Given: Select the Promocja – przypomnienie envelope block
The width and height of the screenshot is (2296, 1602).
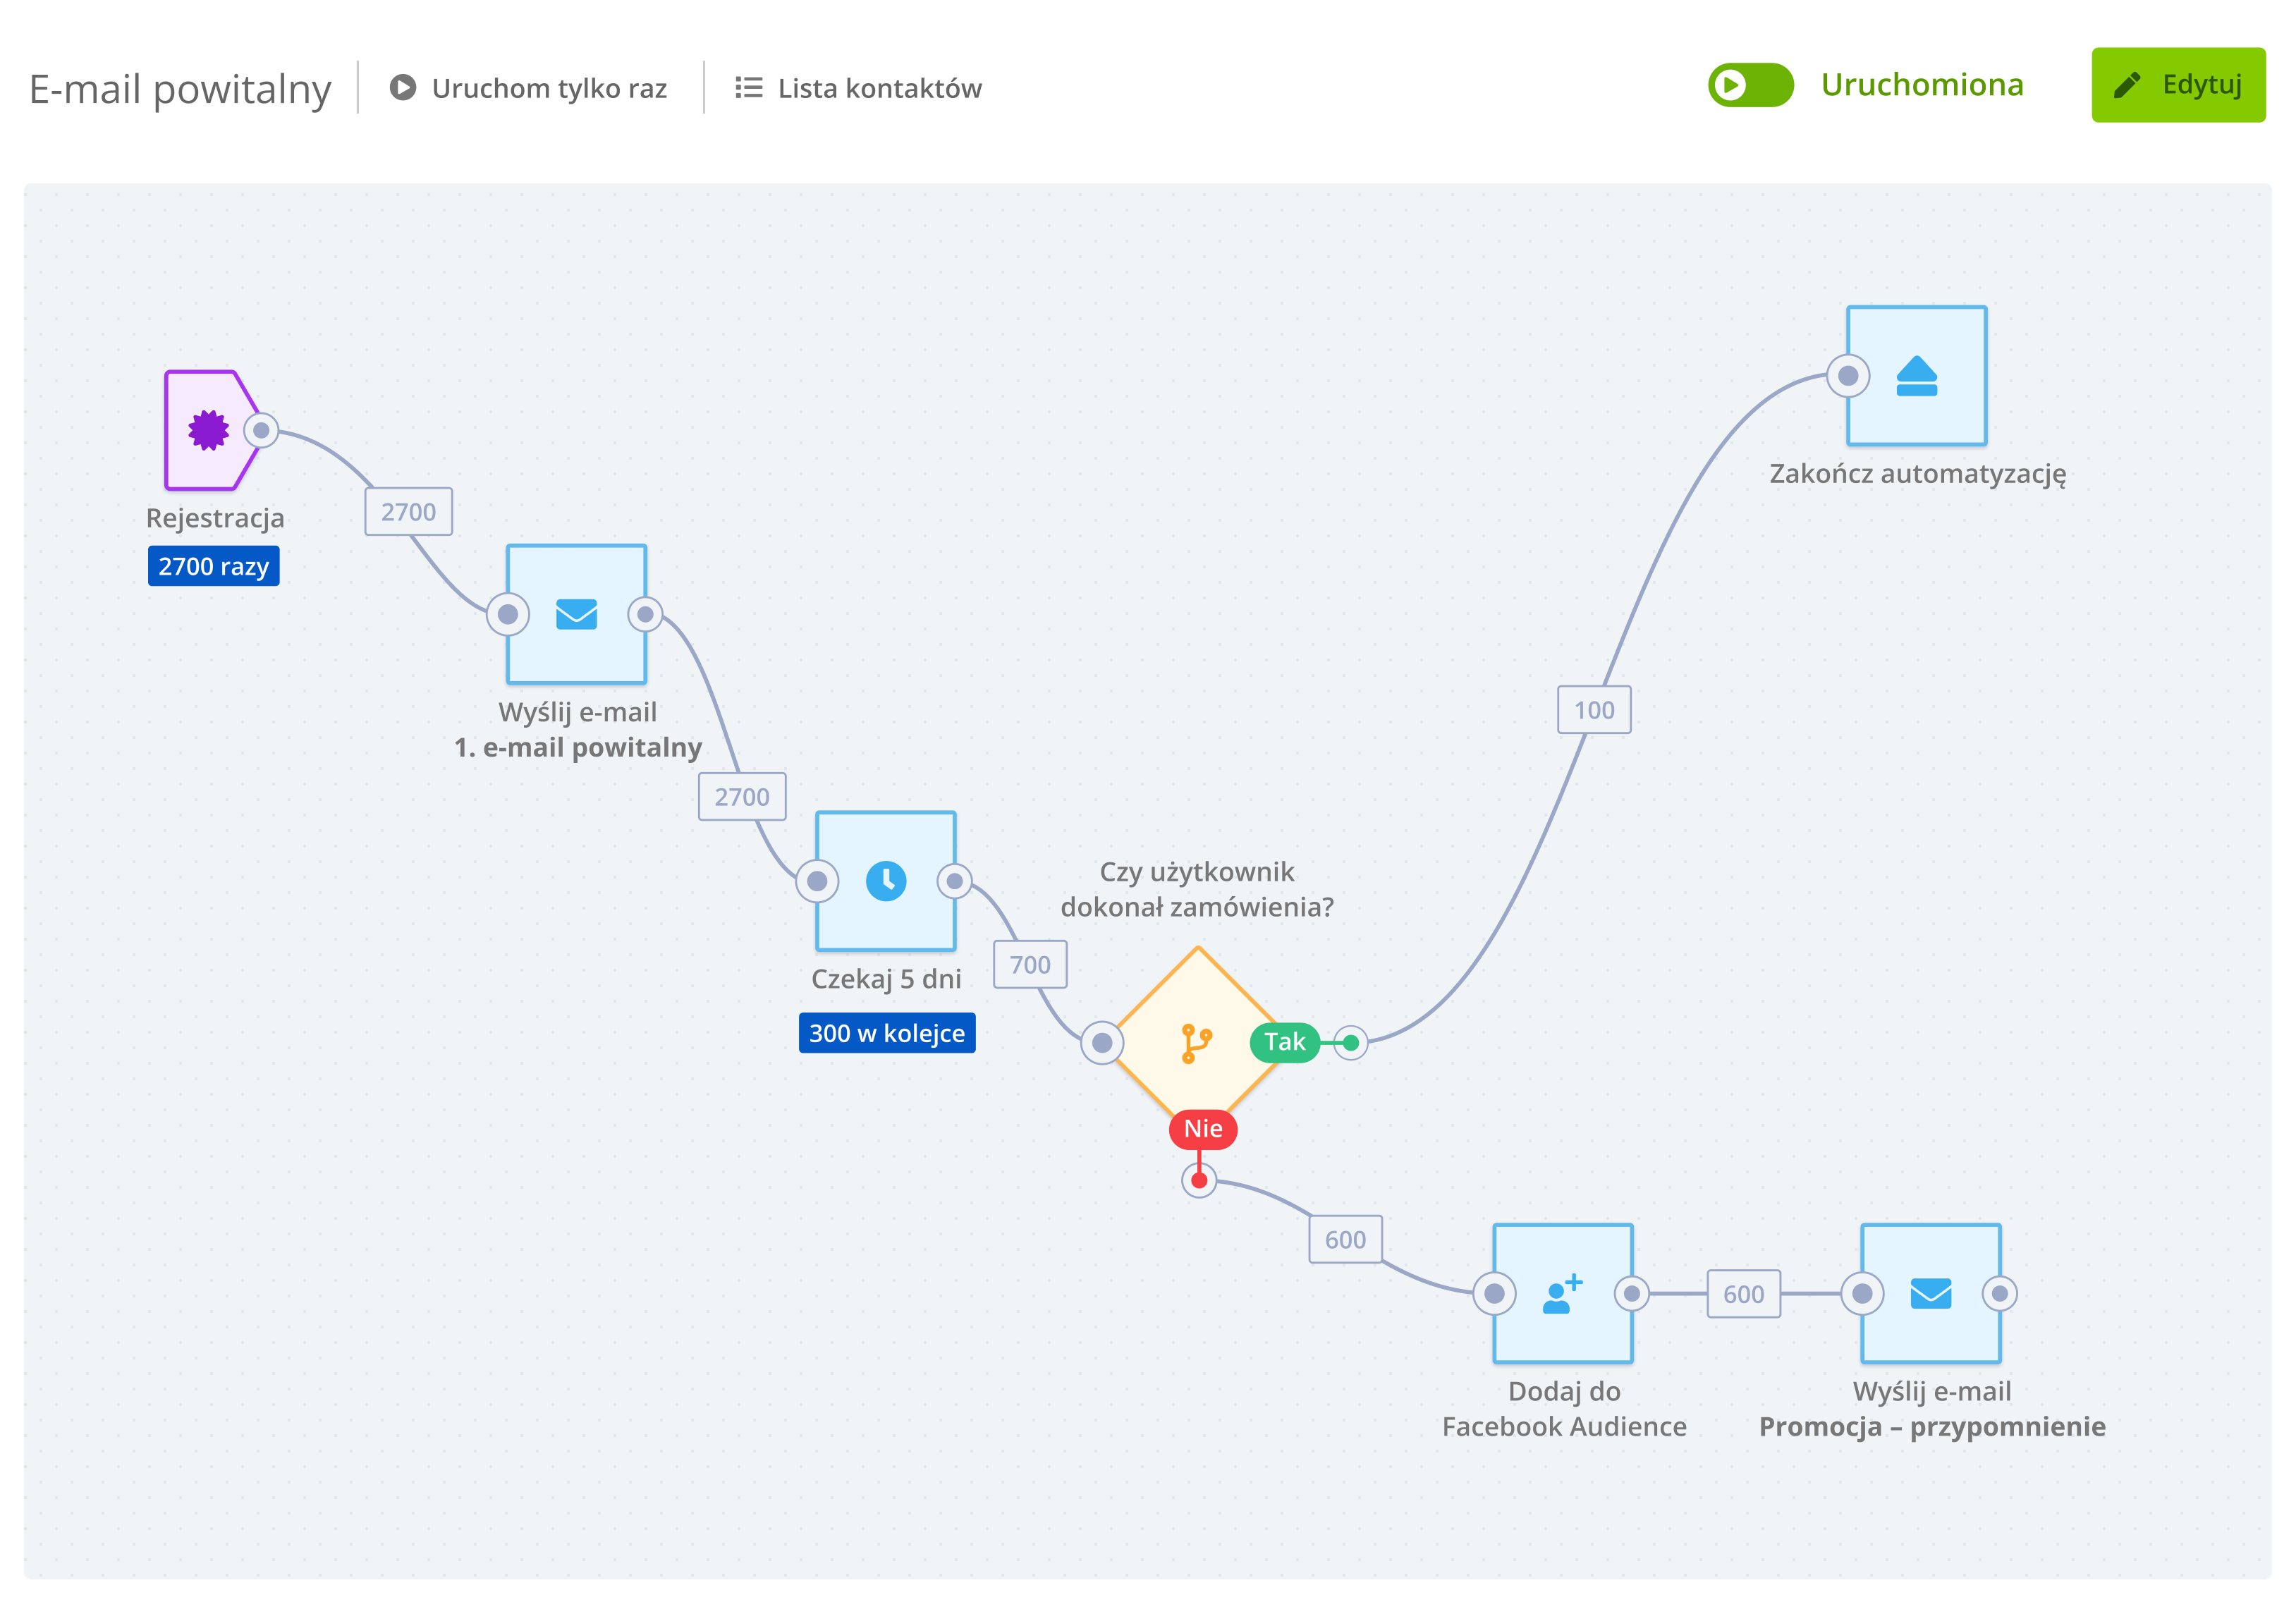Looking at the screenshot, I should click(x=1930, y=1294).
